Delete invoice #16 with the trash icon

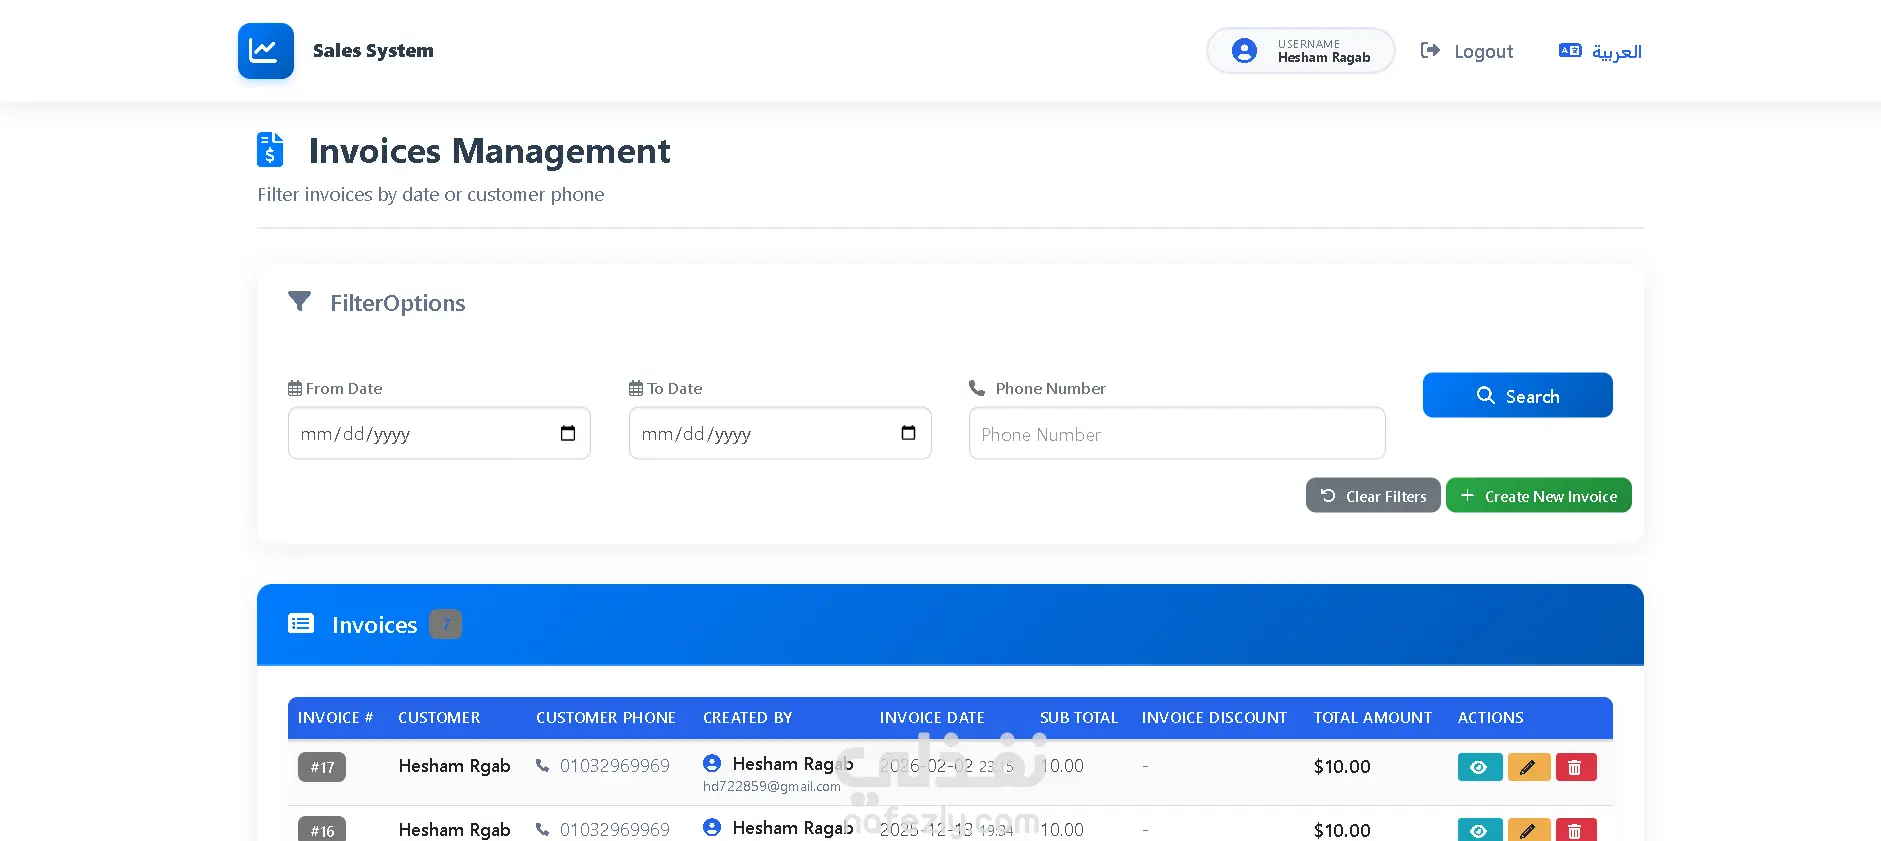(x=1576, y=830)
